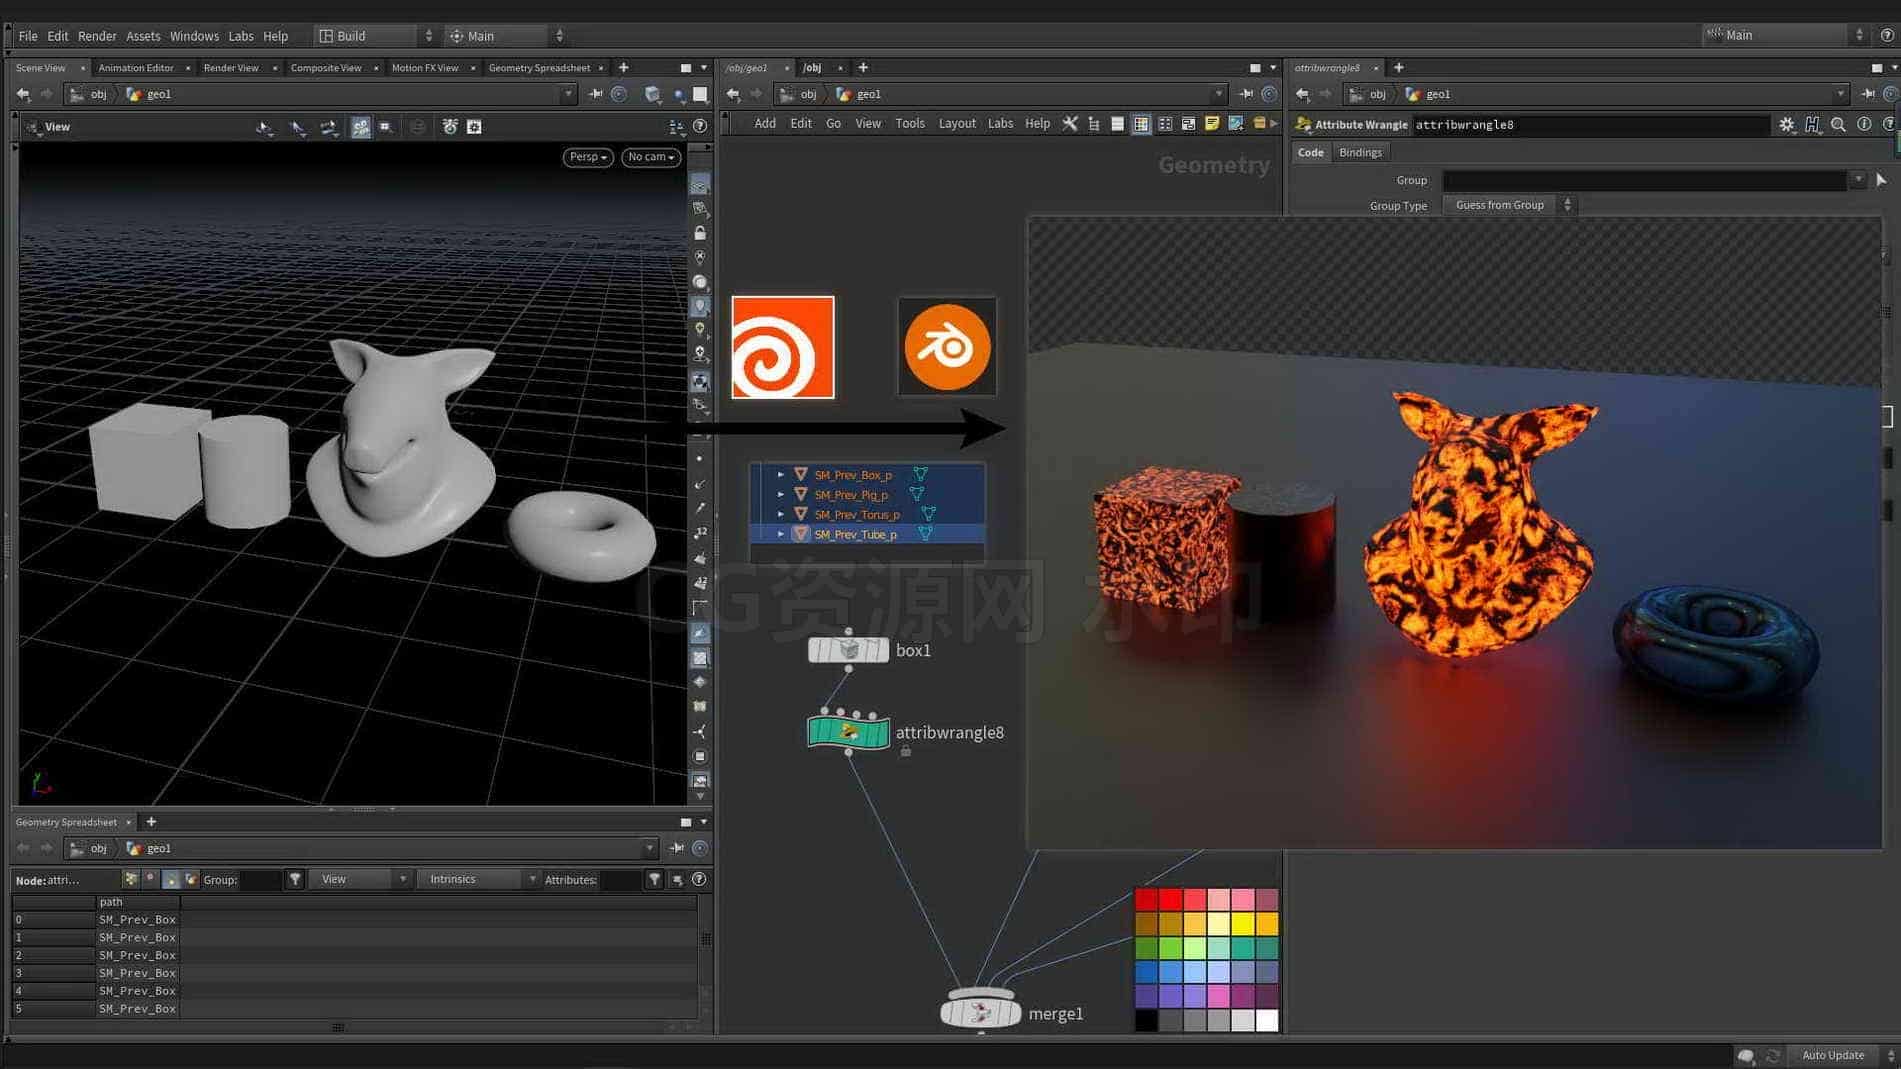Add a new pane tab beside Geometry Spreadsheet tab at top
The width and height of the screenshot is (1901, 1069).
pos(624,68)
